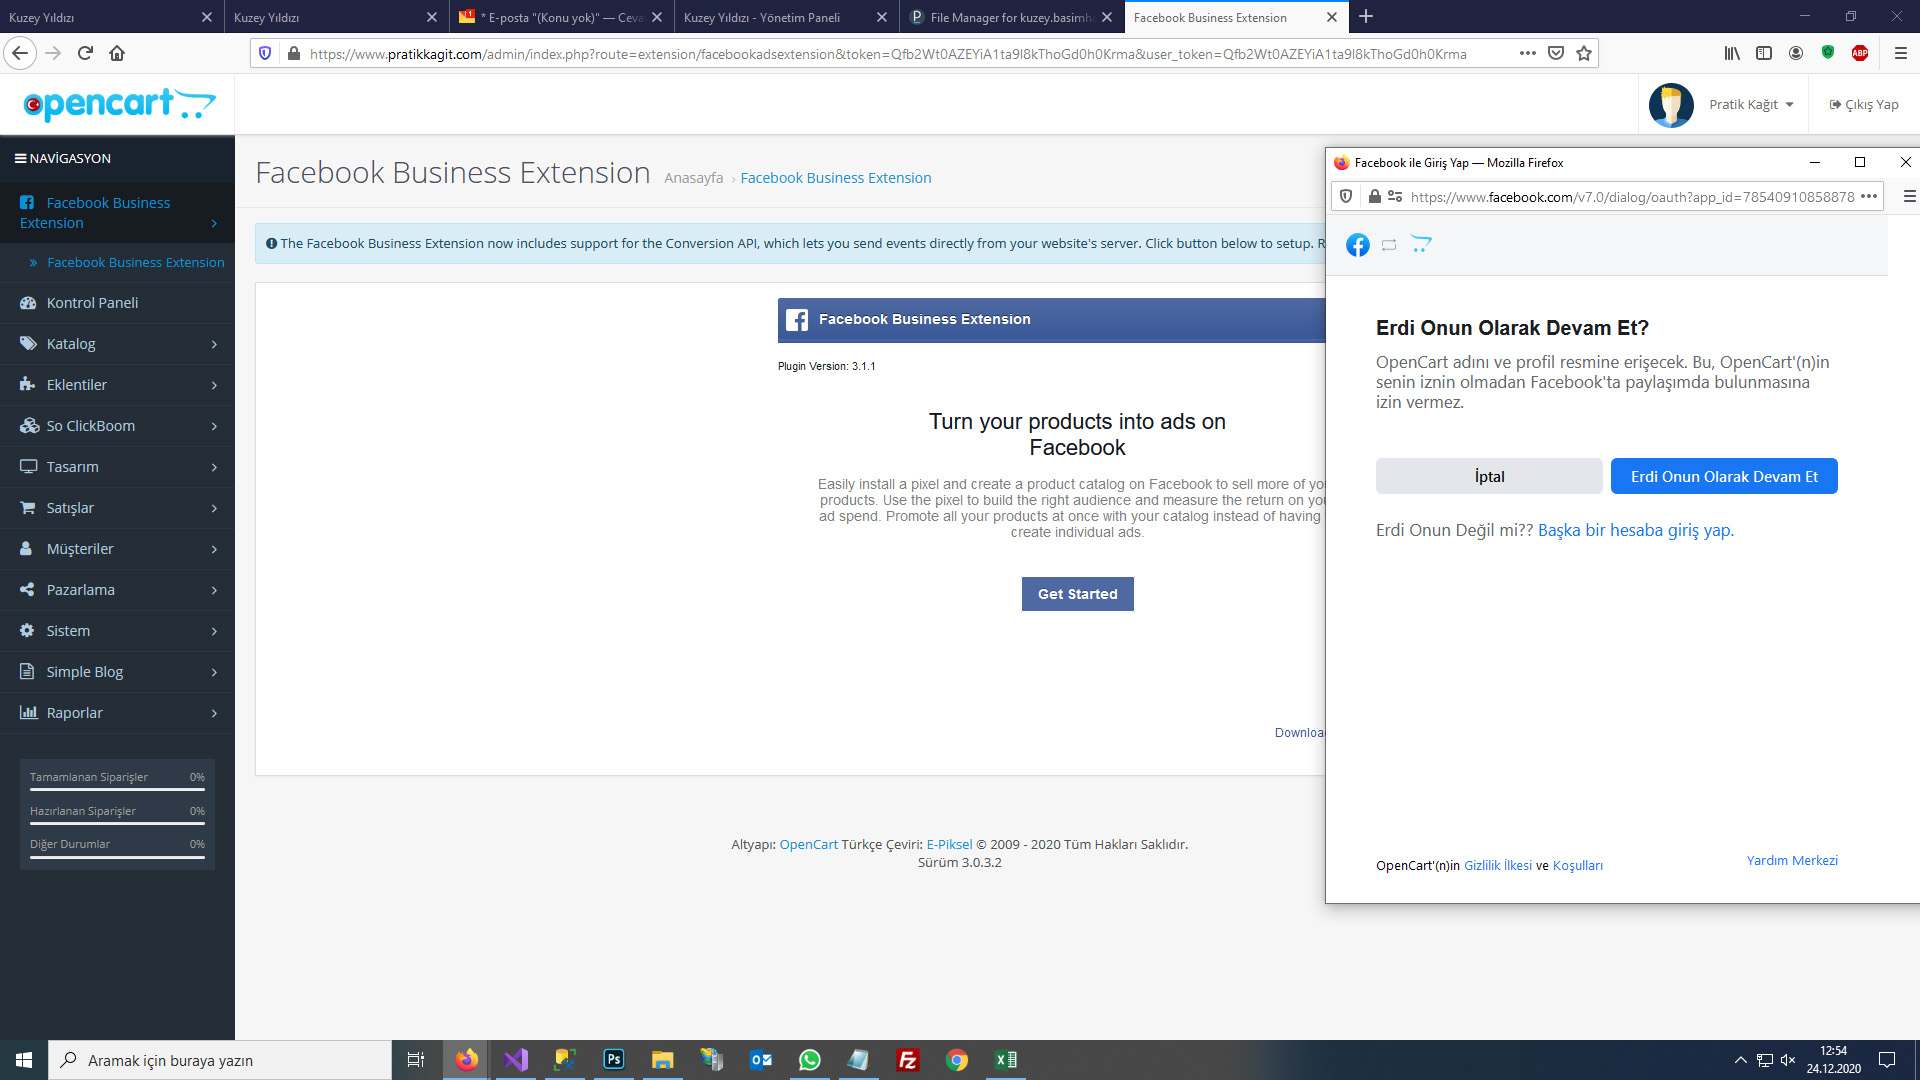Open the Windows notification center

pos(1887,1060)
